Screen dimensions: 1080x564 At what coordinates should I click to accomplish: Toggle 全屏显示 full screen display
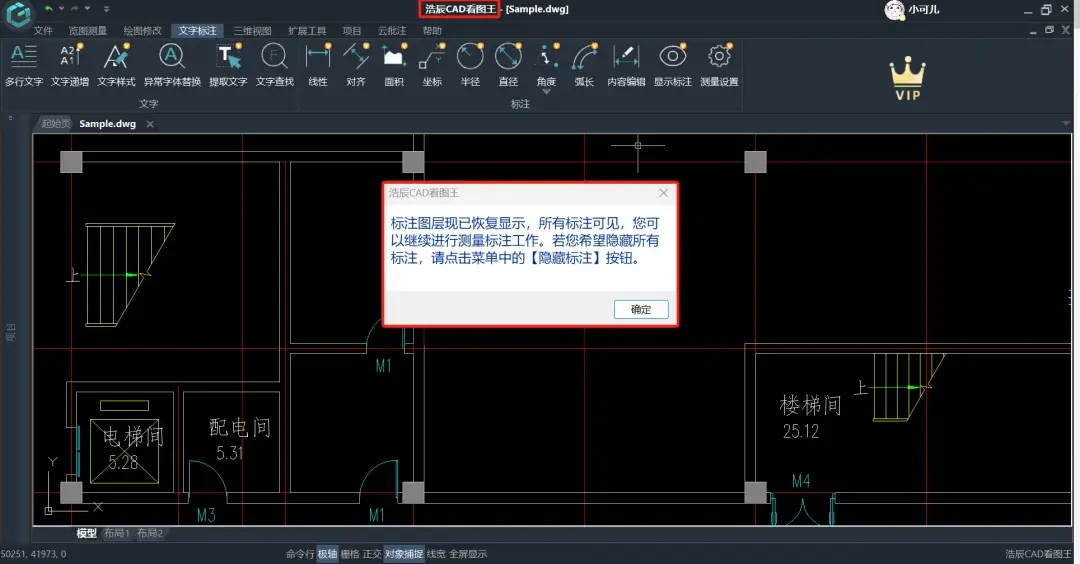[x=468, y=554]
